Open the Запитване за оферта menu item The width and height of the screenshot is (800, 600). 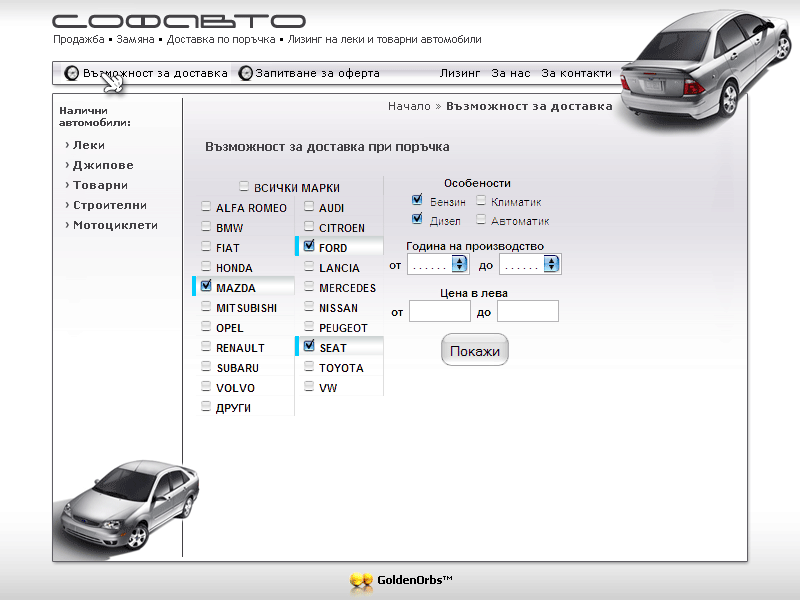pyautogui.click(x=317, y=73)
